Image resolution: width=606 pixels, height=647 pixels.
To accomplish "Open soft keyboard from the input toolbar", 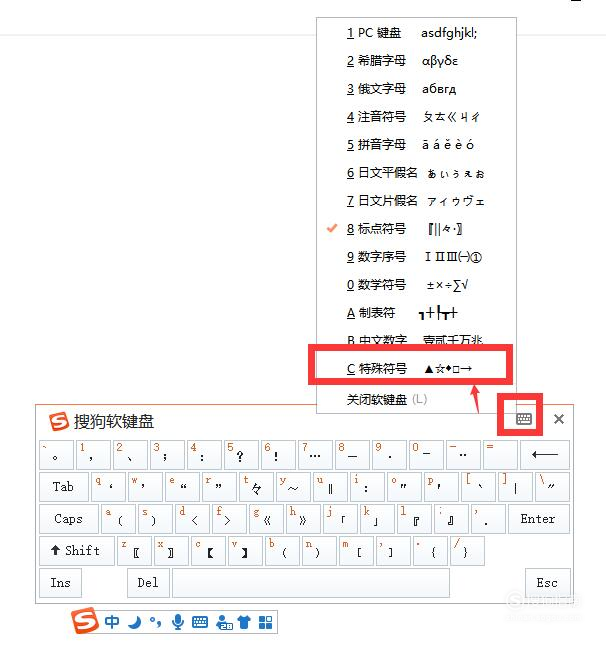I will click(x=200, y=622).
